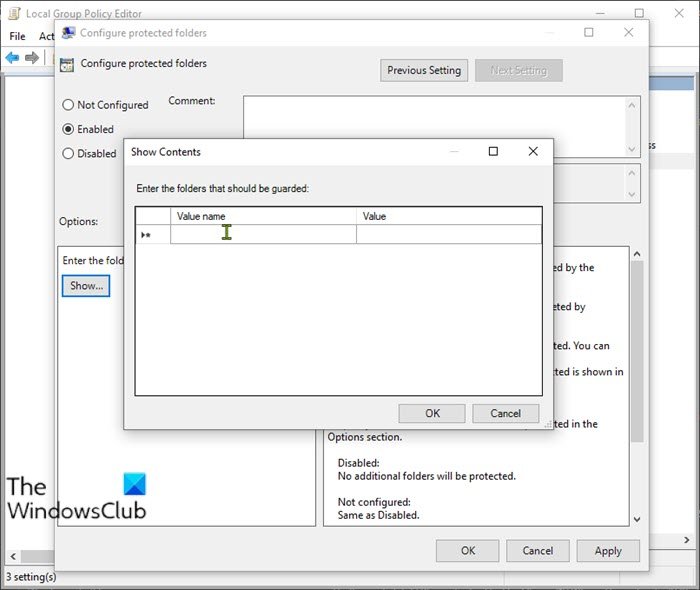Click the back arrow in Group Policy Editor toolbar
This screenshot has height=590, width=700.
(x=12, y=58)
